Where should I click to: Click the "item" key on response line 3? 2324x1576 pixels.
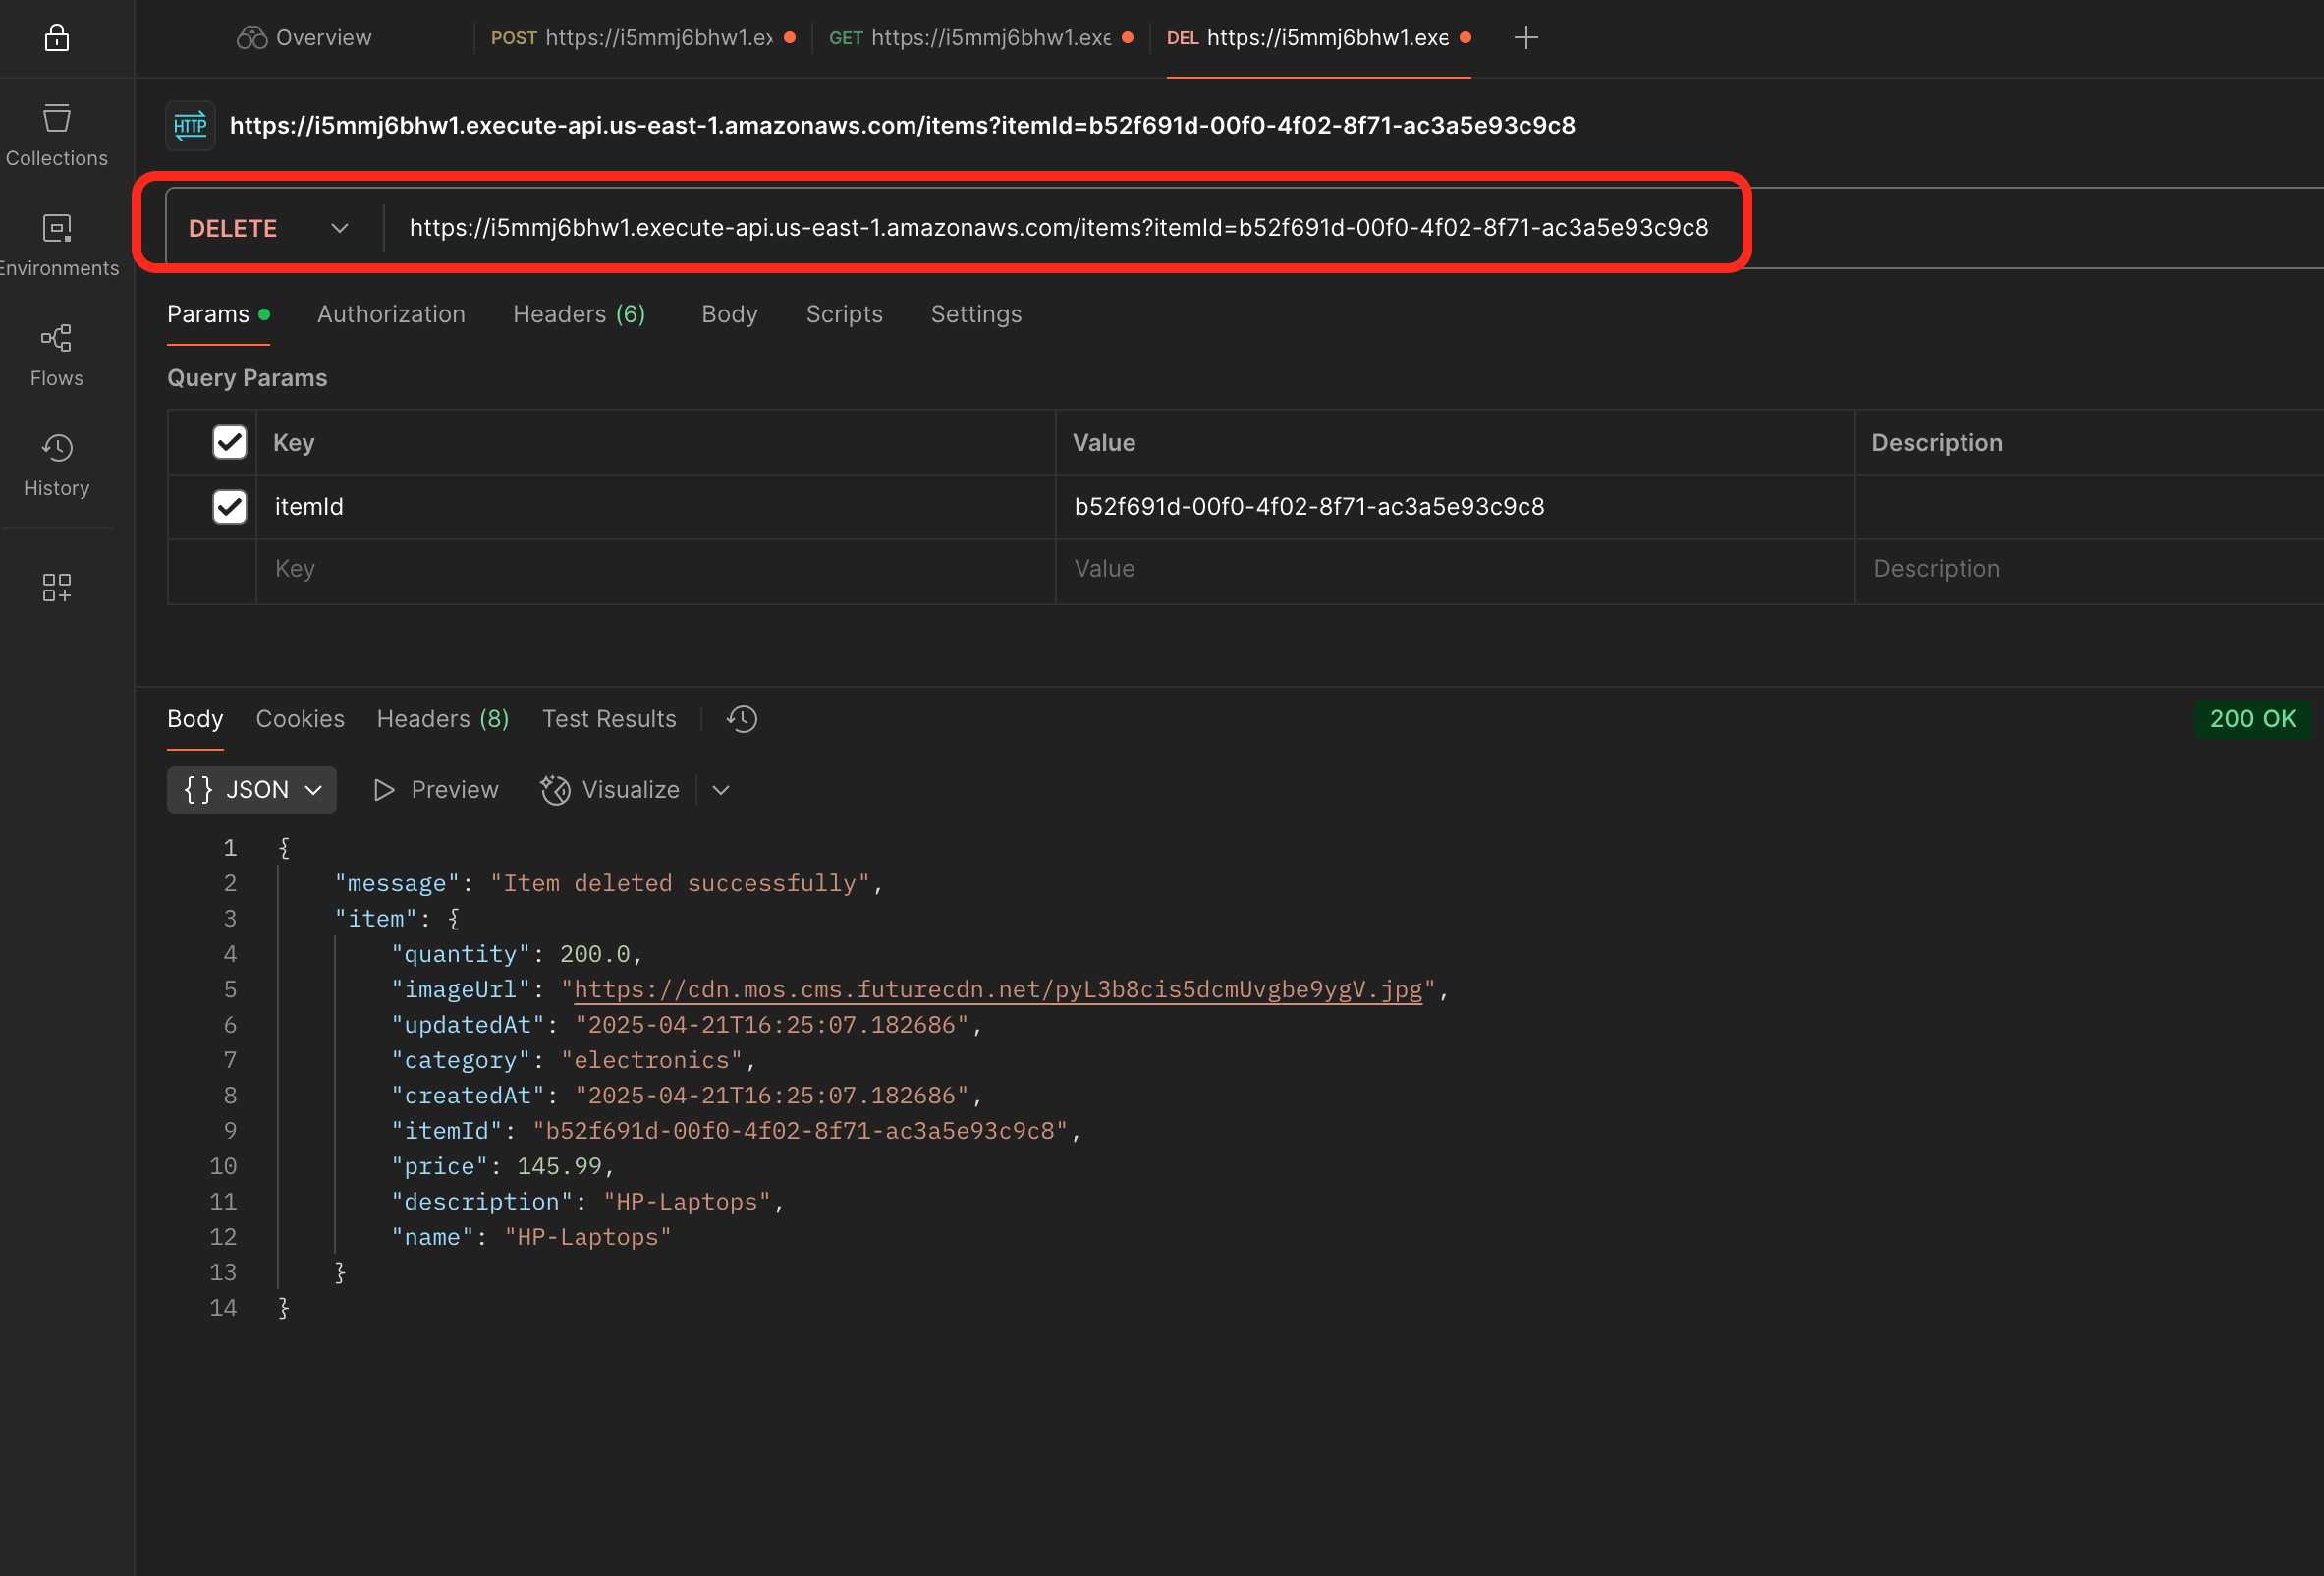click(376, 919)
